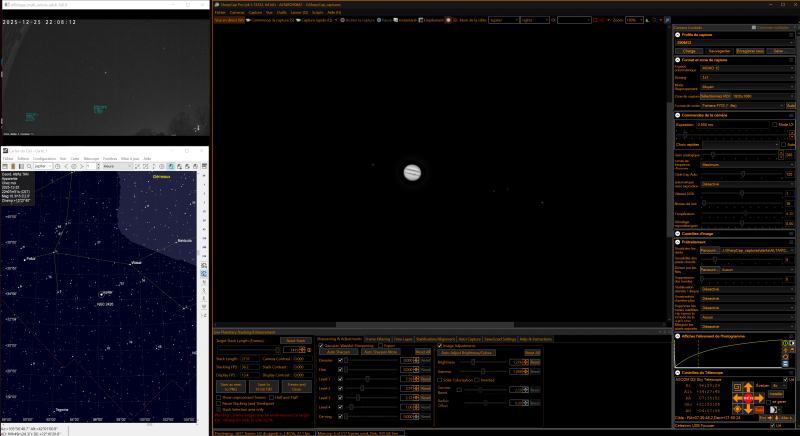The width and height of the screenshot is (800, 436).
Task: Toggle the Image Adjustments checkbox
Action: pos(439,346)
